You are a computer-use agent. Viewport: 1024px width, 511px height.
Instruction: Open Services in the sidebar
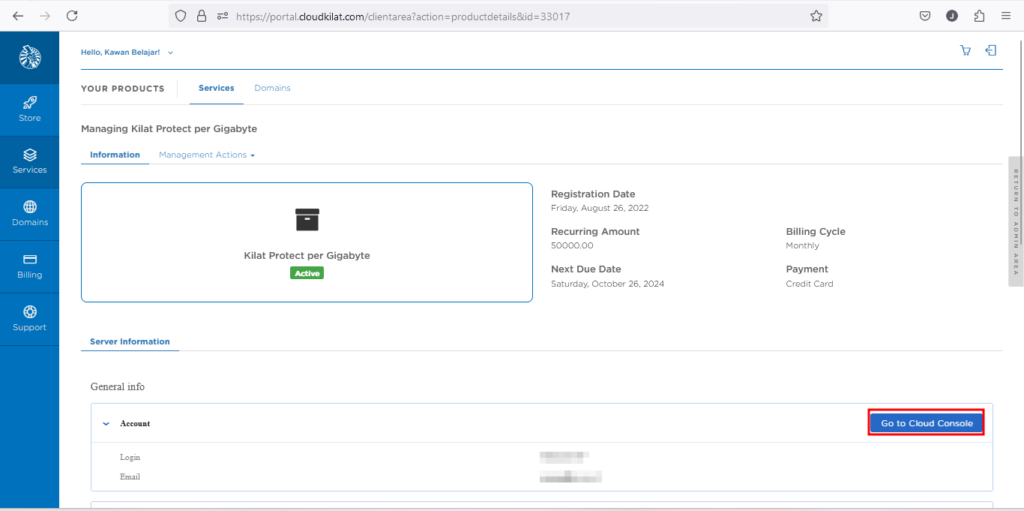point(29,162)
